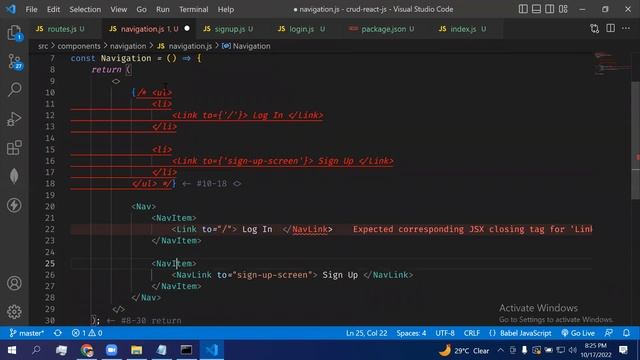Open the Search view in activity bar

[x=15, y=89]
